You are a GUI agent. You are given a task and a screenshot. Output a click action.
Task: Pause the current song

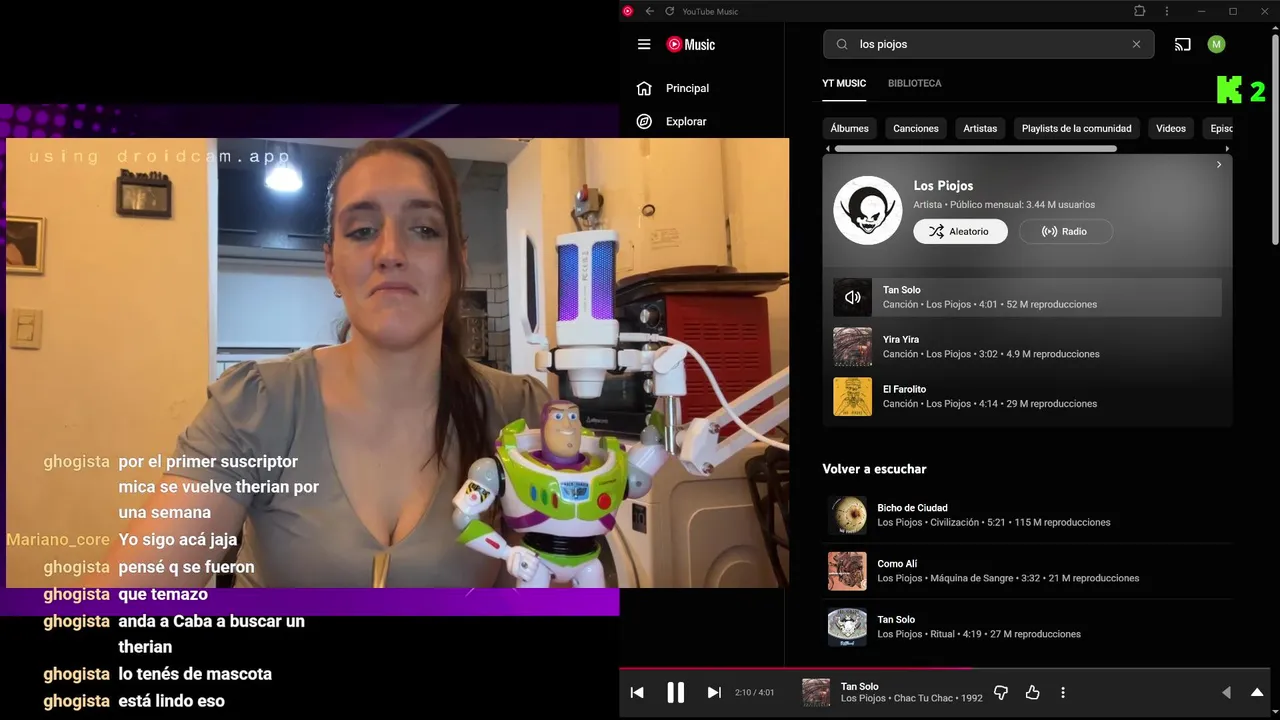pyautogui.click(x=676, y=692)
